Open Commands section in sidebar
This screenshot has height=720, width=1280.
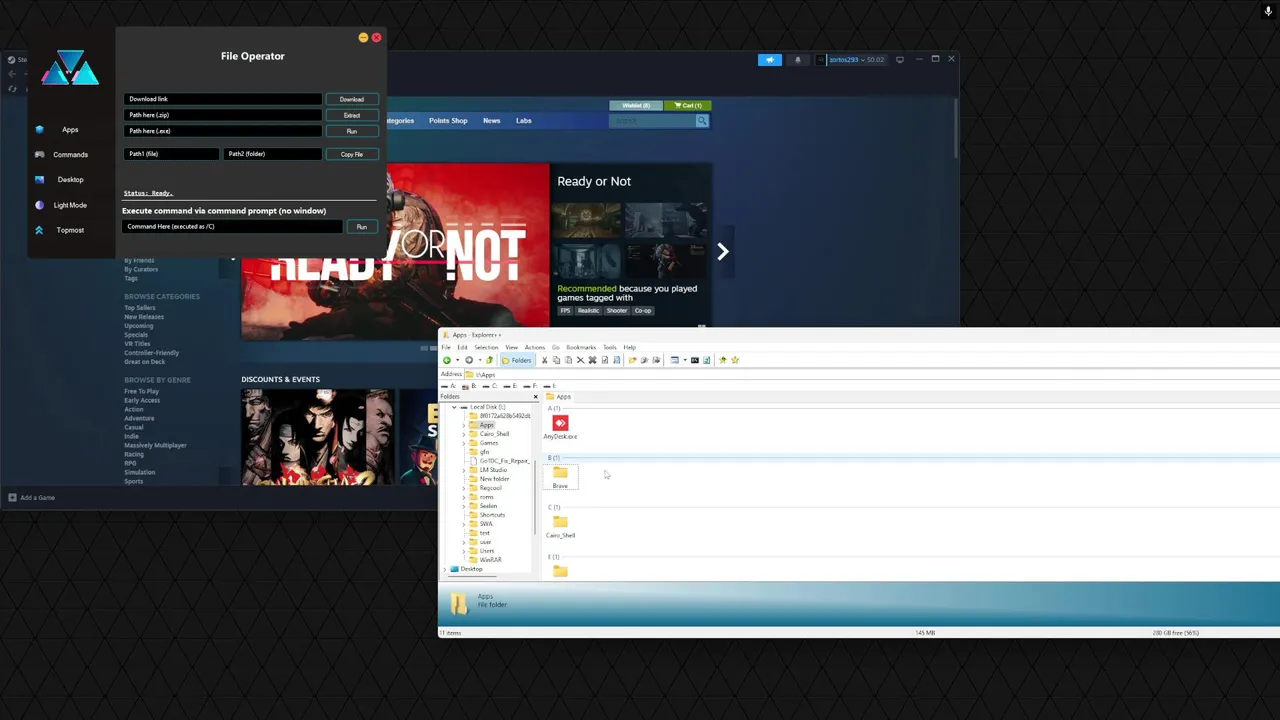click(69, 154)
